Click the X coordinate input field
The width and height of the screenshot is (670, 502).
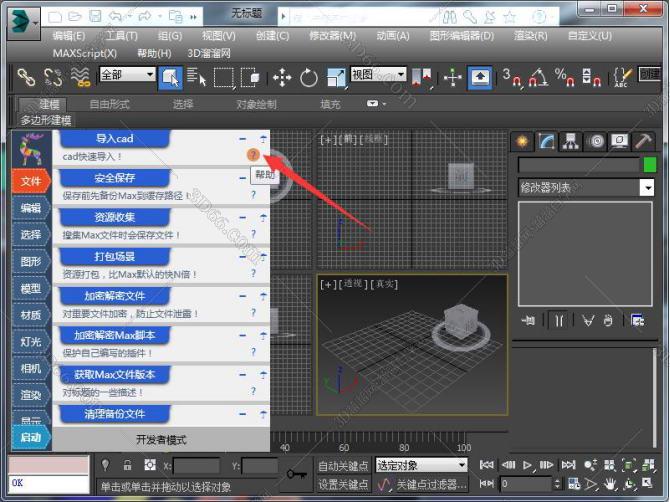(196, 465)
